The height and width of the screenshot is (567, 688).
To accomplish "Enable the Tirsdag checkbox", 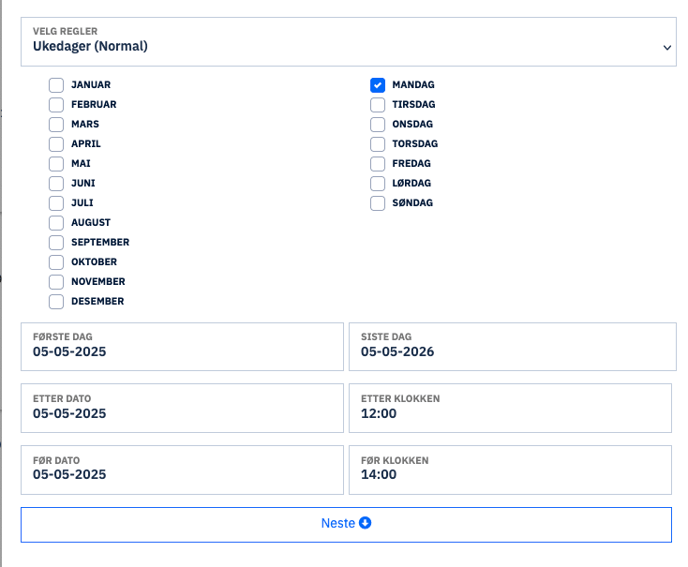I will (x=377, y=105).
